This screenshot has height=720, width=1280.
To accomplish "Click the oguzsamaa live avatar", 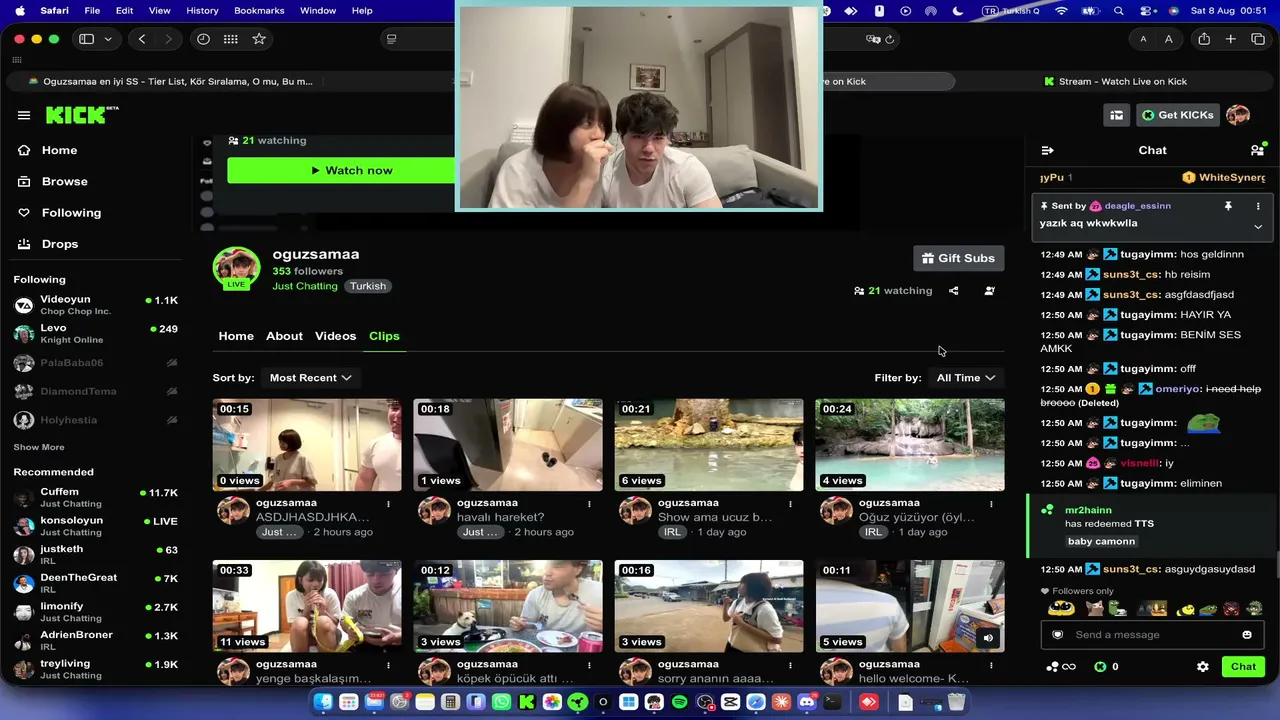I will click(236, 269).
